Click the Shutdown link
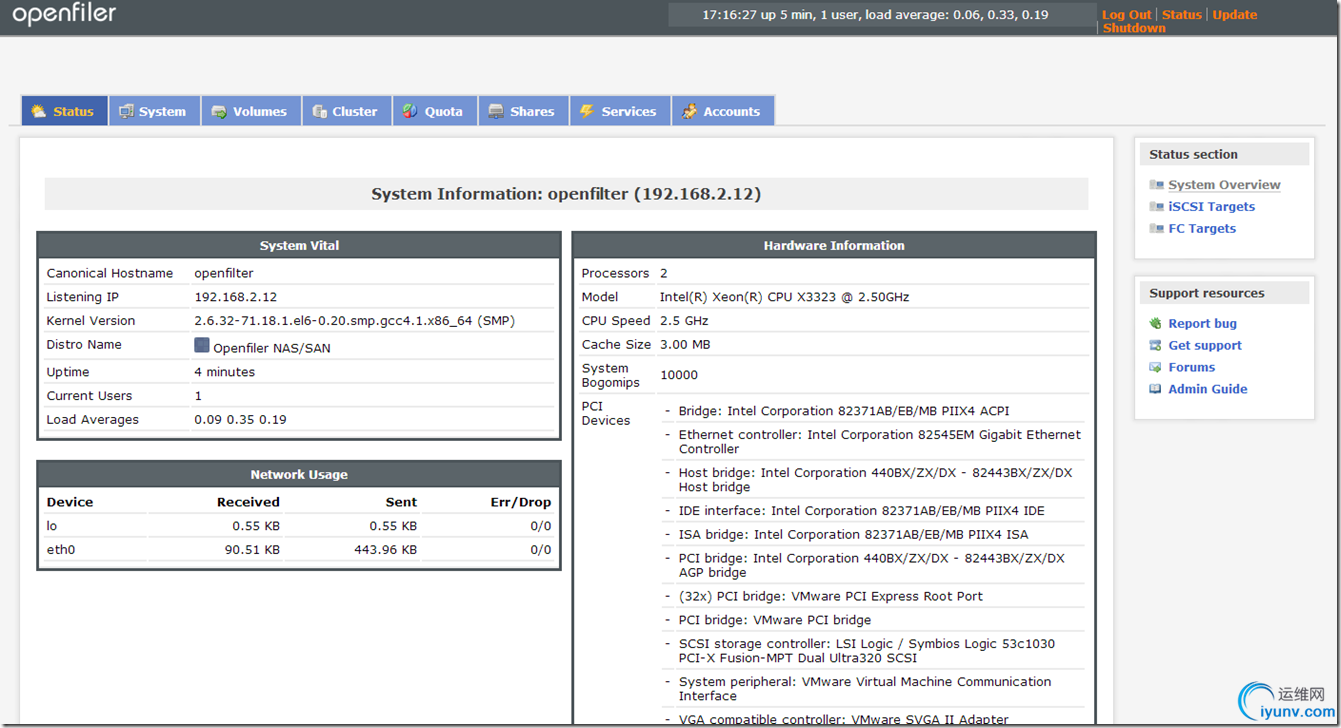 click(1134, 28)
